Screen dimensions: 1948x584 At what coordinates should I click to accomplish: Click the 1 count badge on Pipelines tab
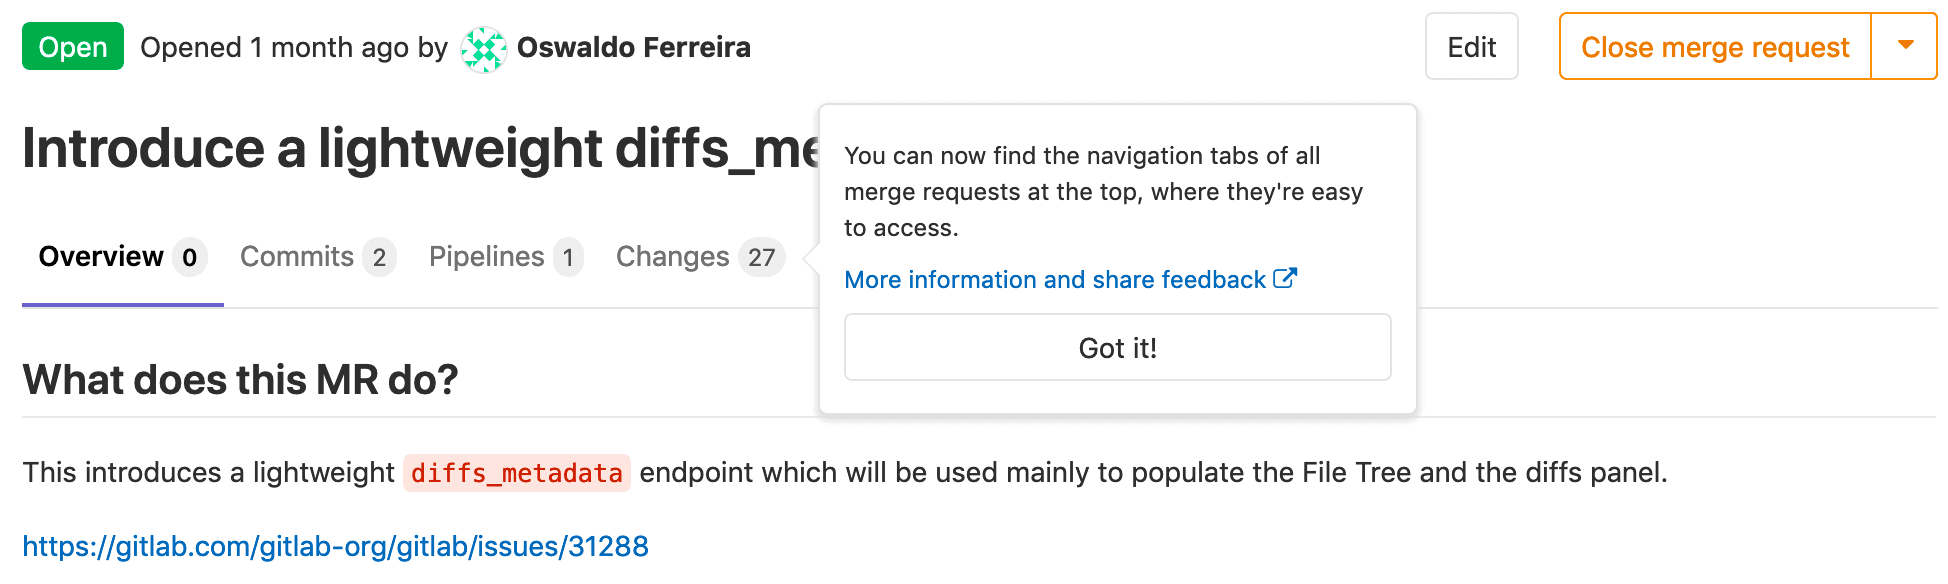point(566,257)
